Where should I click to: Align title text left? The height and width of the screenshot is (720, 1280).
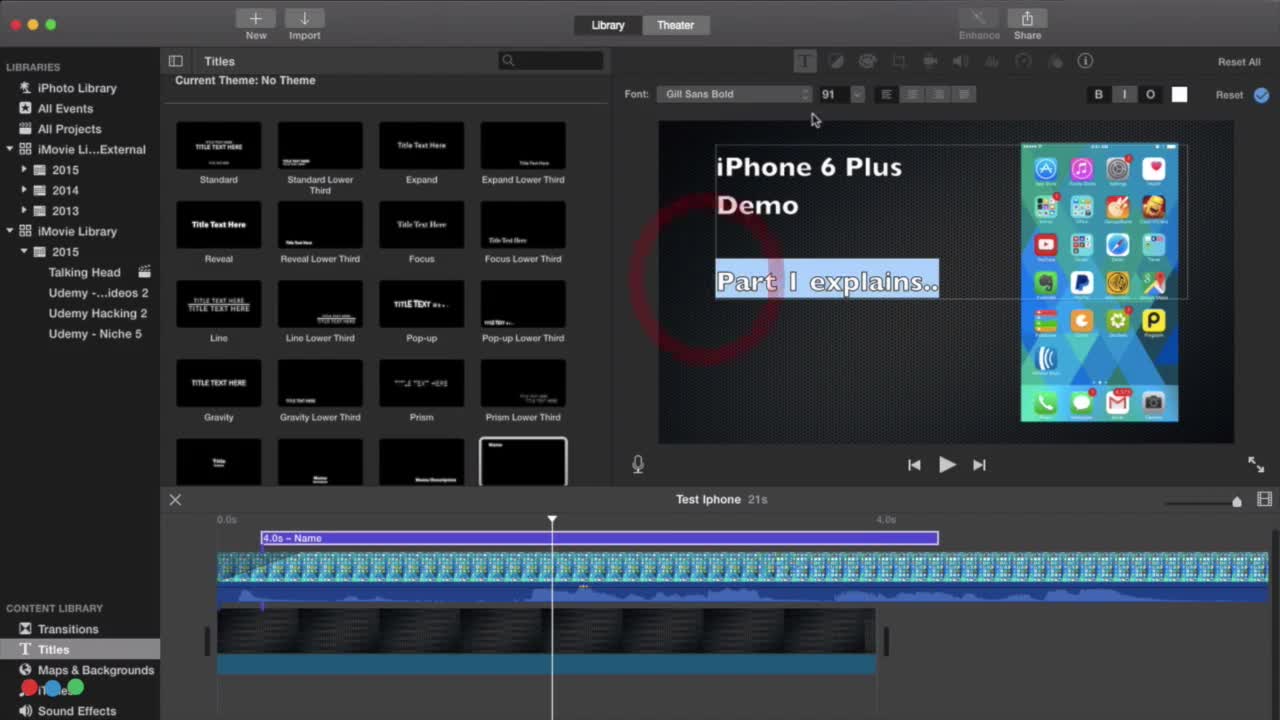coord(886,94)
